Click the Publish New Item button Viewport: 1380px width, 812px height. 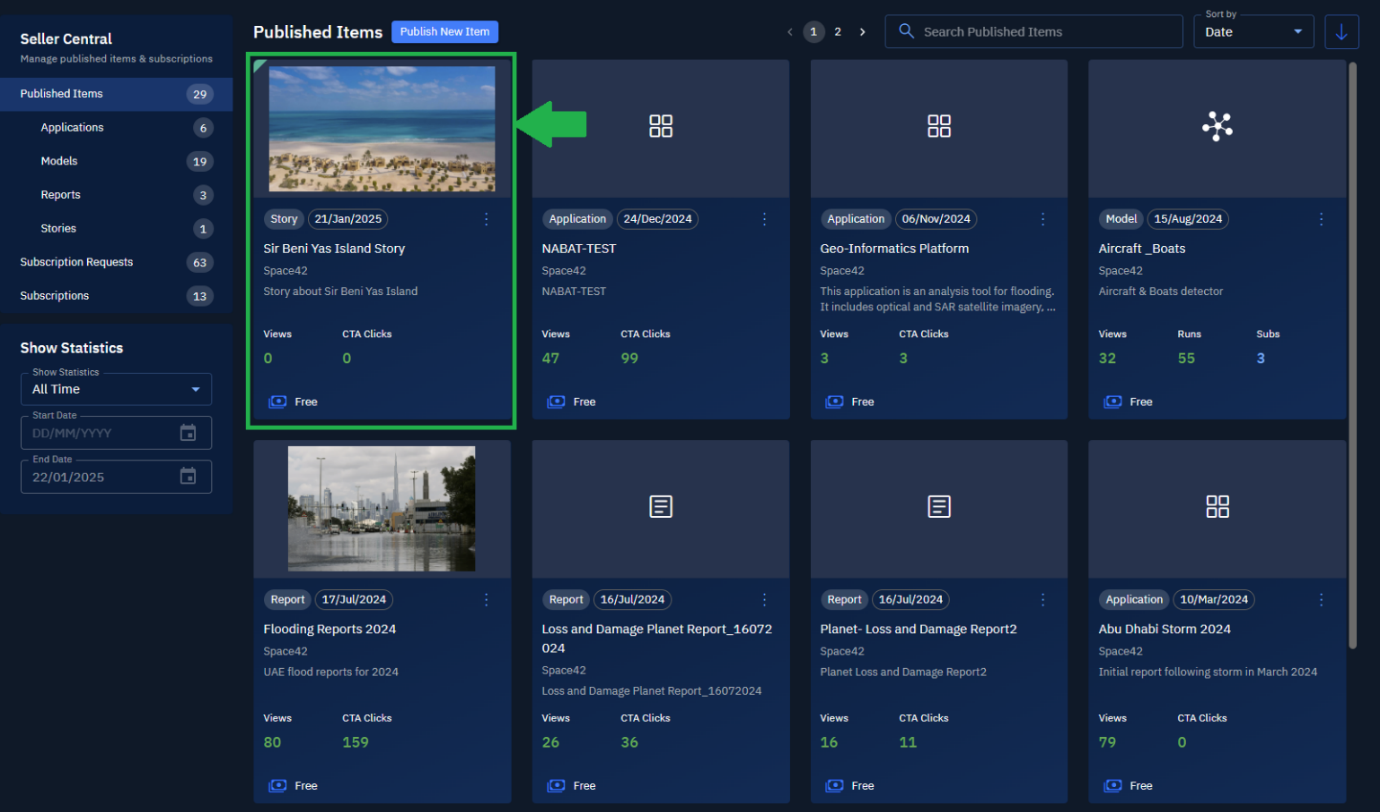tap(444, 32)
